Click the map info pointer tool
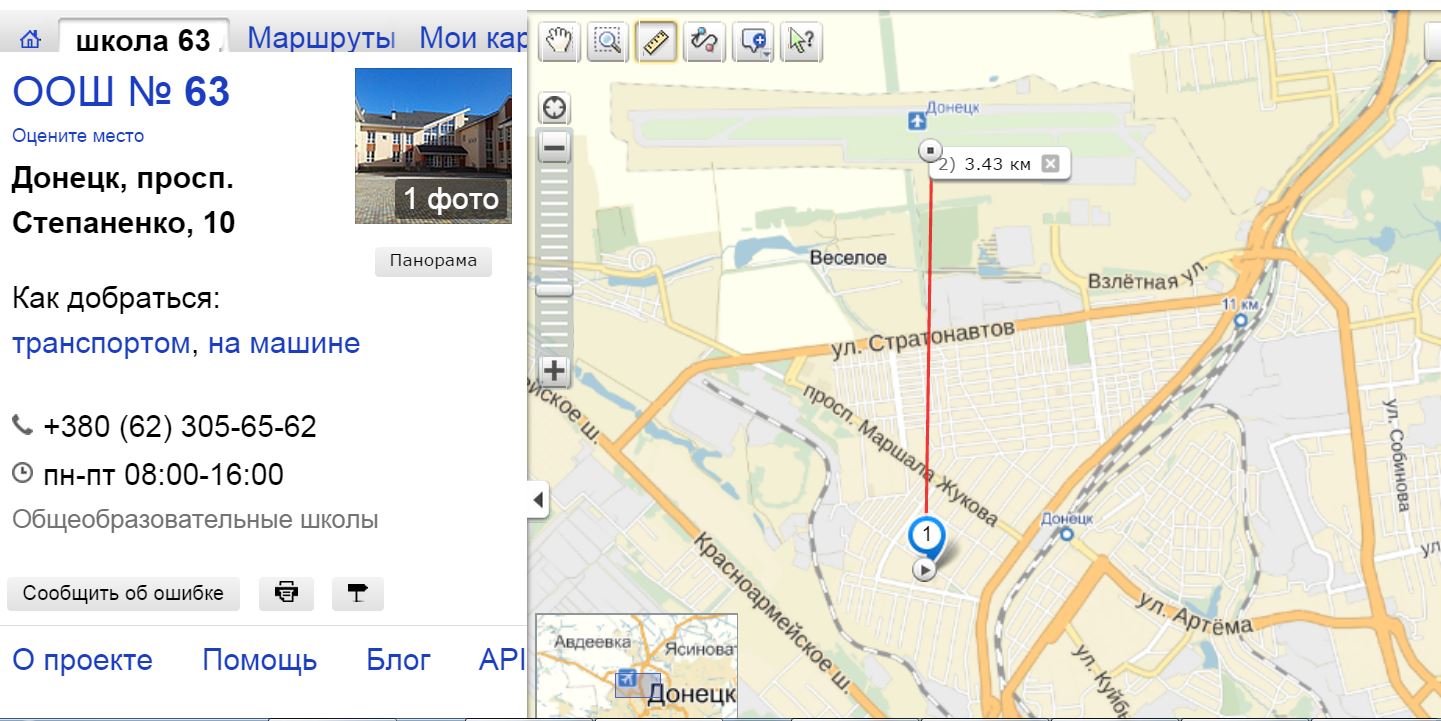The width and height of the screenshot is (1441, 721). tap(800, 41)
